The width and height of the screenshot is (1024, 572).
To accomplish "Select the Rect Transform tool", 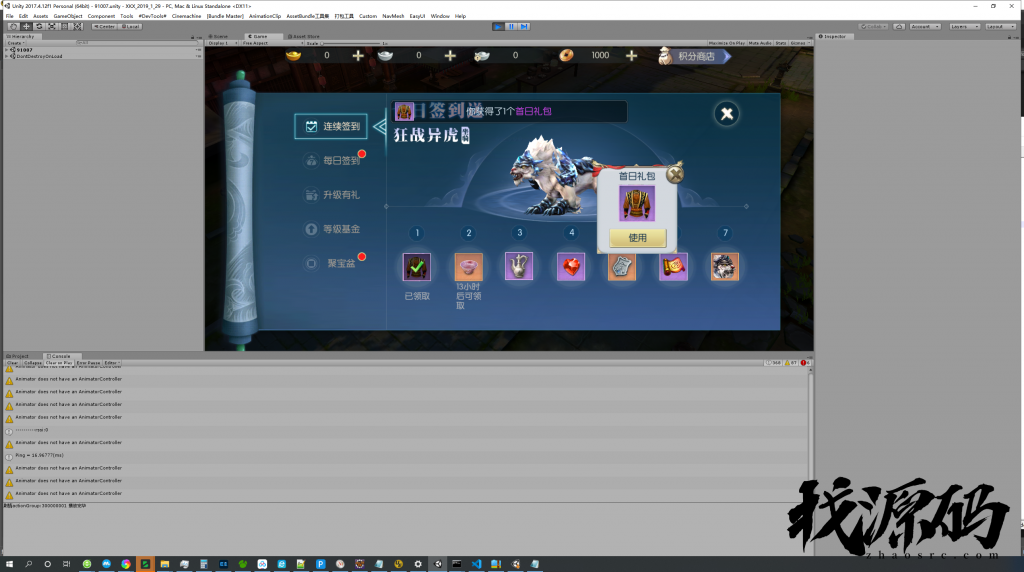I will tap(65, 26).
